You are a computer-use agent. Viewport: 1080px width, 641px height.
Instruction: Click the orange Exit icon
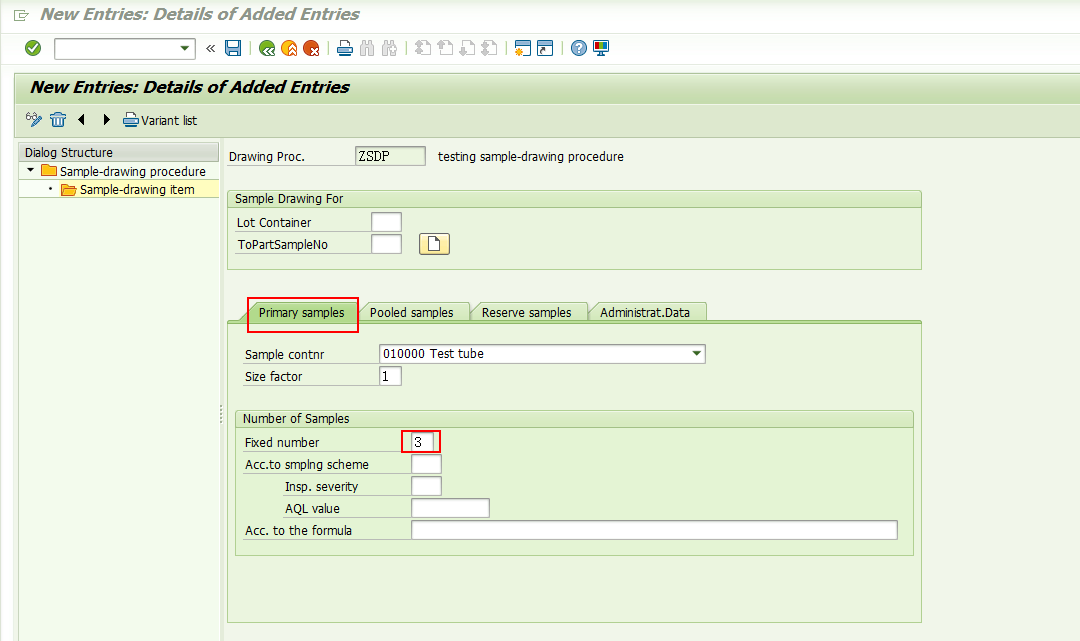[x=289, y=48]
